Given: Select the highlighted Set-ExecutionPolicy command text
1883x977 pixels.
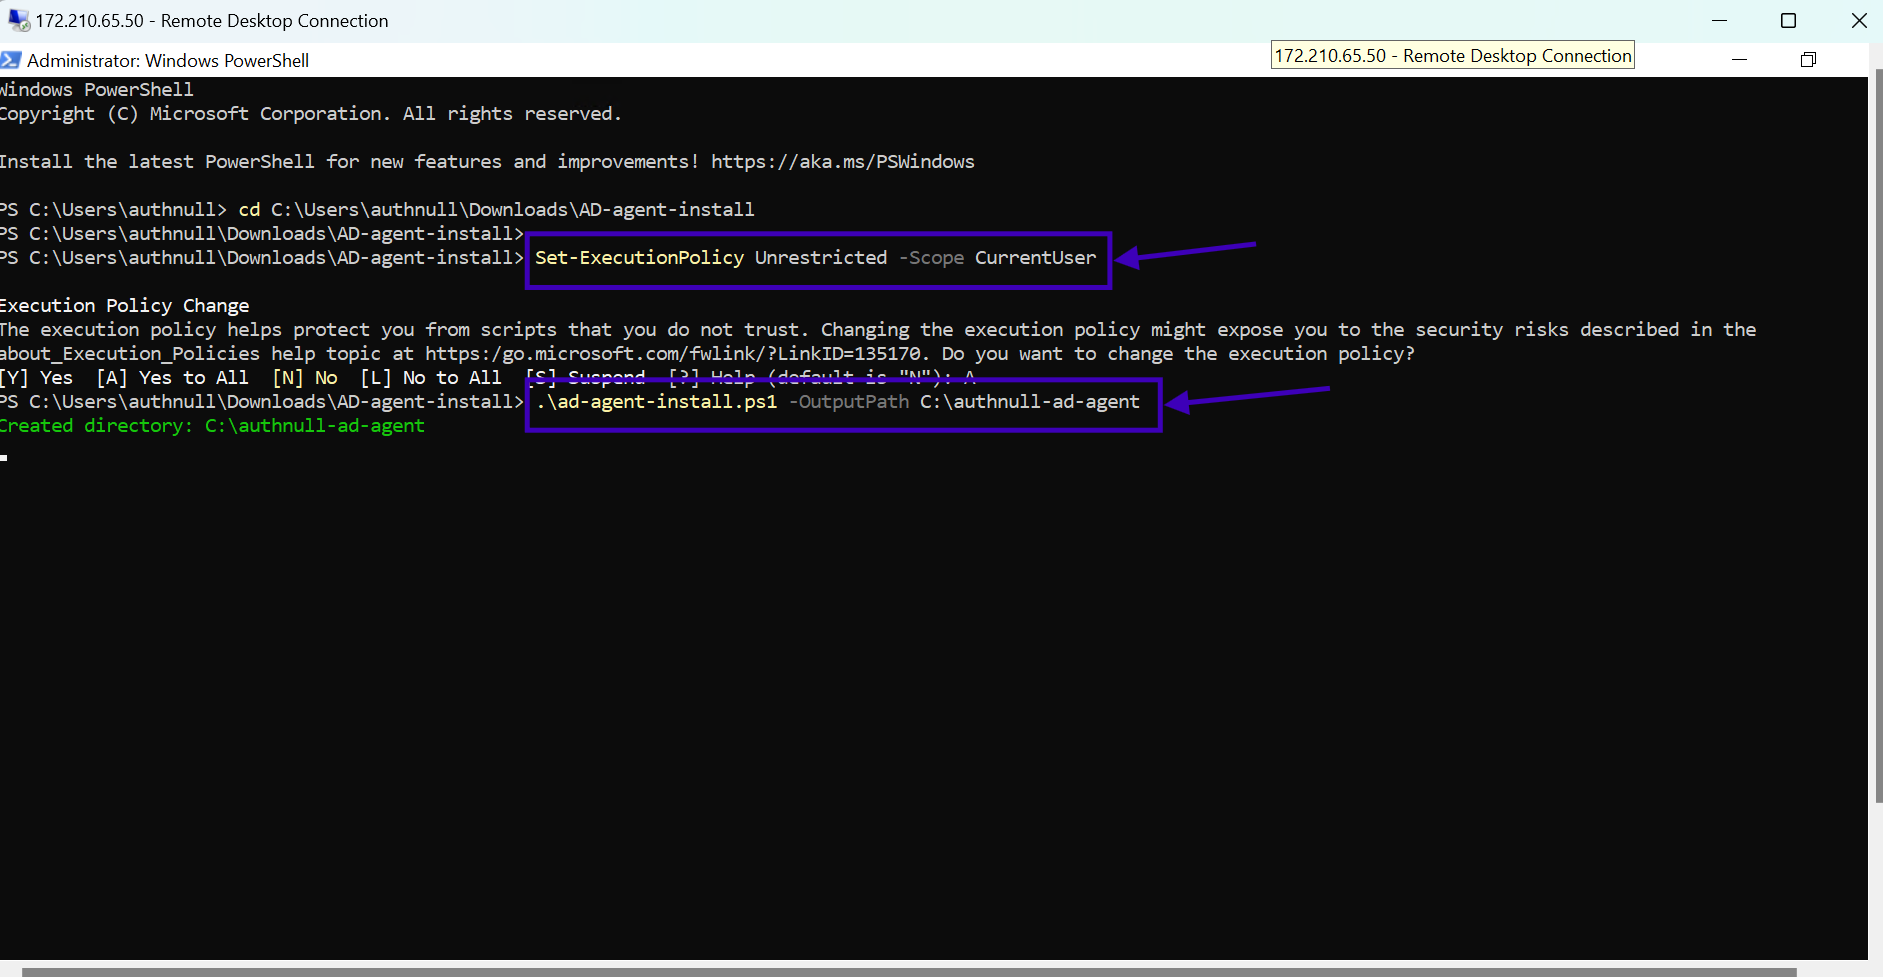Looking at the screenshot, I should [814, 257].
